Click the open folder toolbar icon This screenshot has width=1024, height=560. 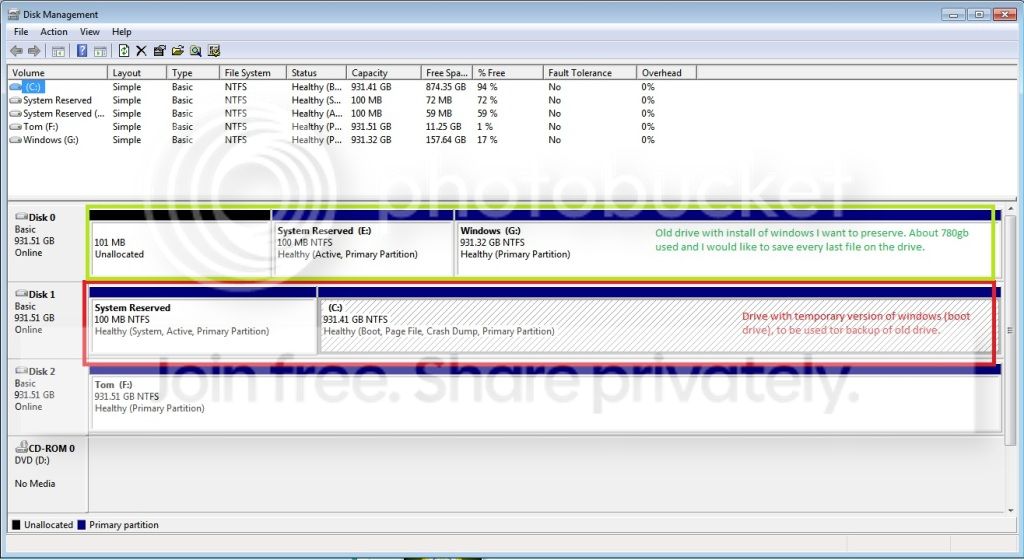[178, 50]
